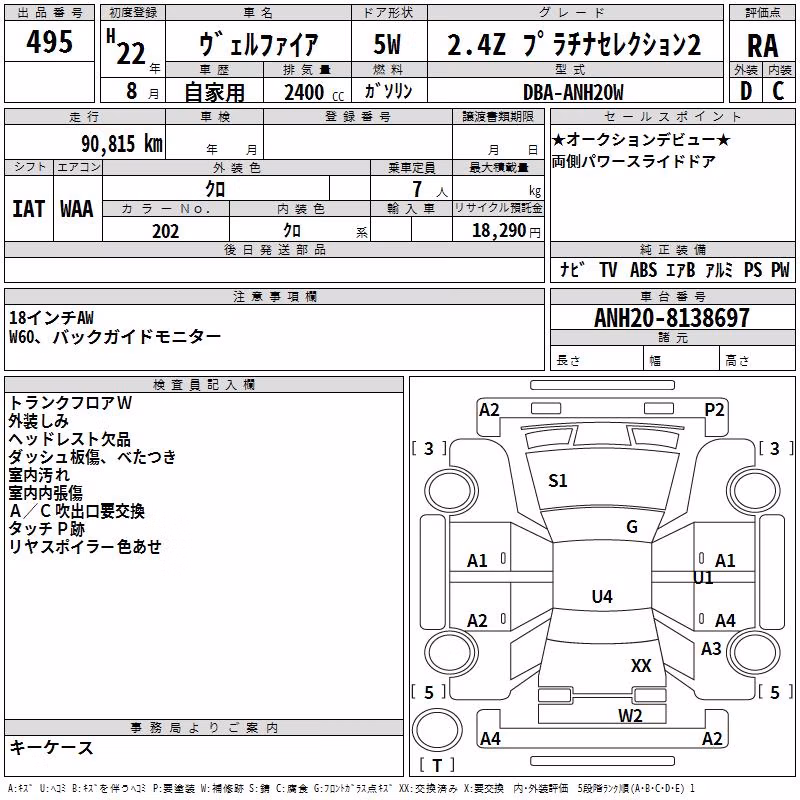
Task: Click exterior grade D
Action: [746, 91]
